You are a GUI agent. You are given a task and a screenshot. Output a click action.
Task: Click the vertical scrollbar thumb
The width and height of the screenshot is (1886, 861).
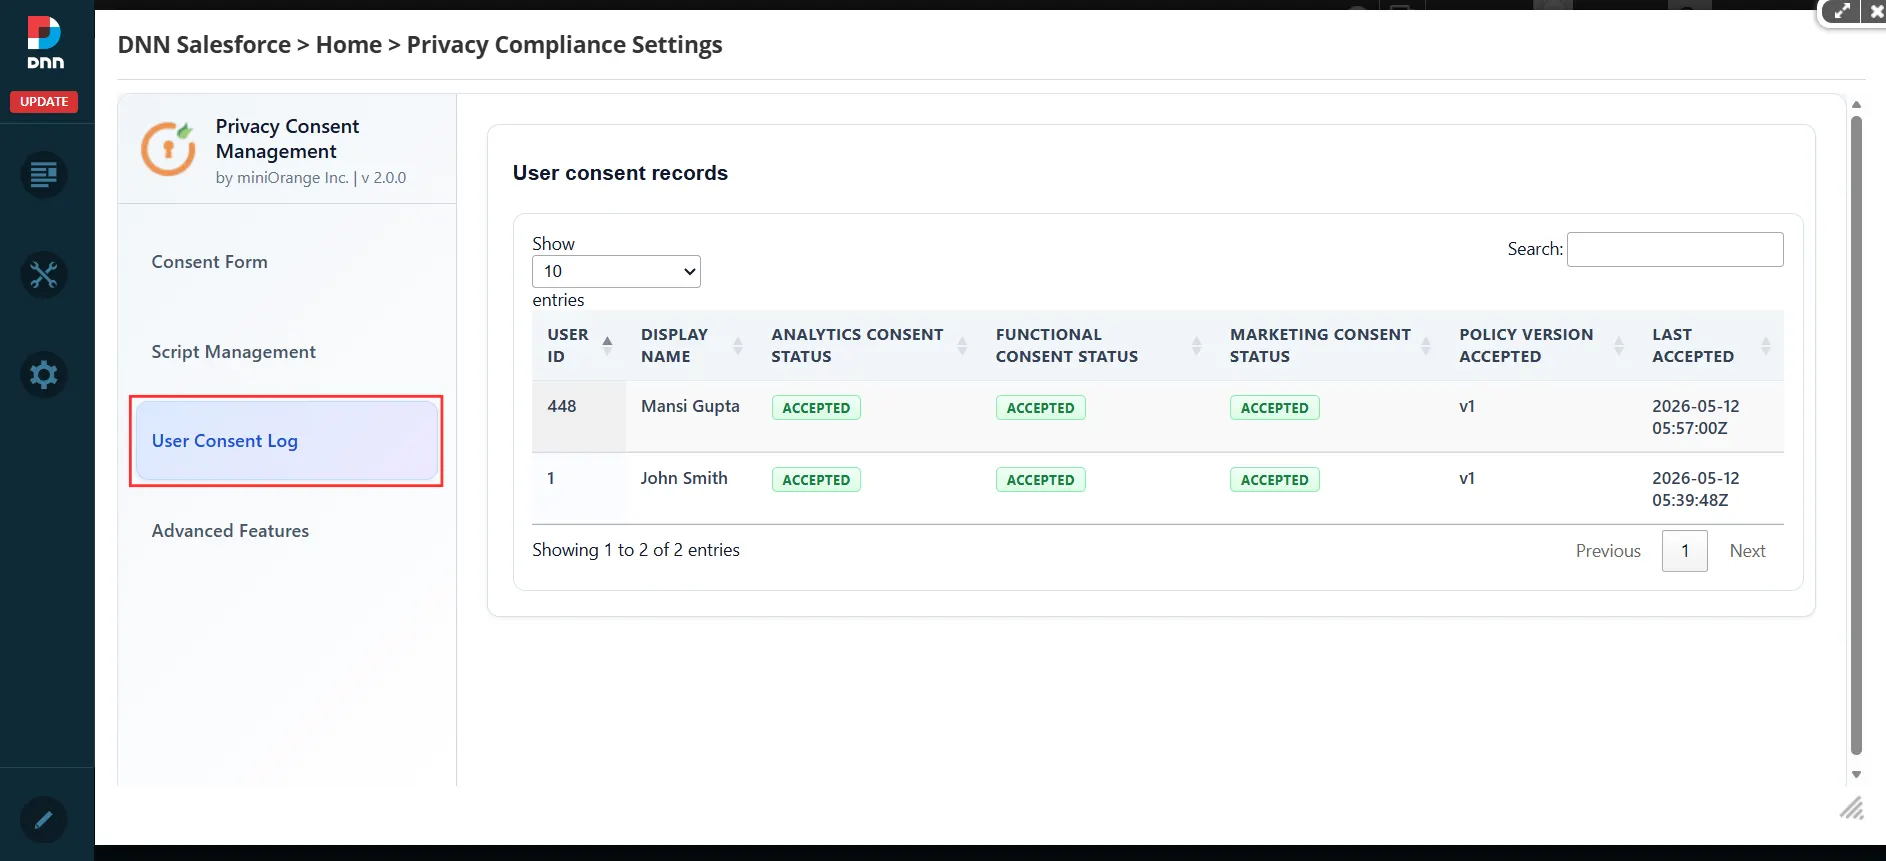[1856, 435]
